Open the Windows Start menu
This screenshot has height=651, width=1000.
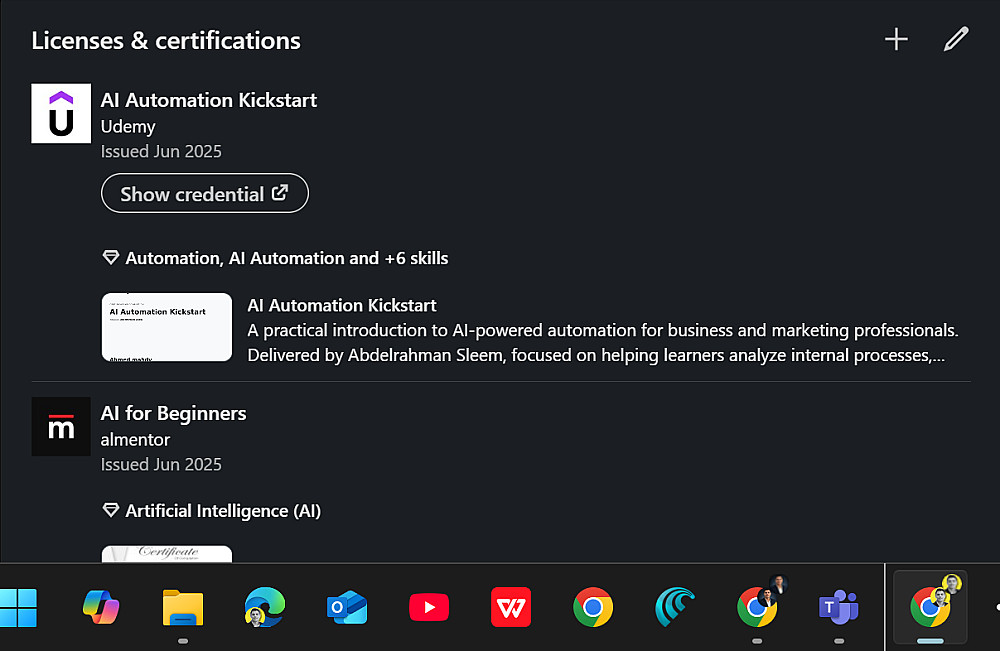[x=19, y=606]
